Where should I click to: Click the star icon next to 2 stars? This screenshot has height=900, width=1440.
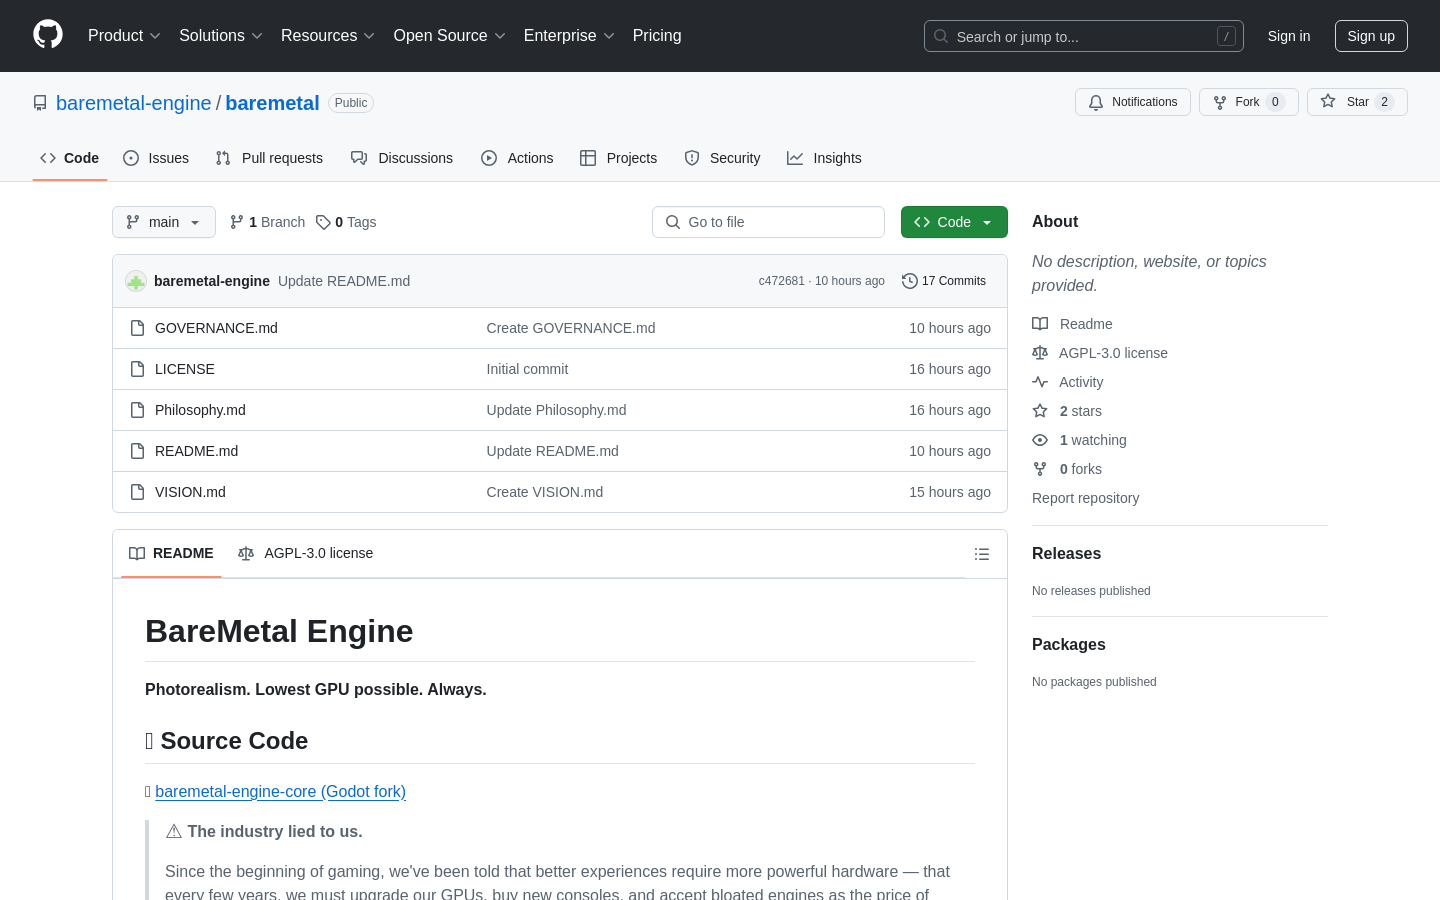[1040, 411]
